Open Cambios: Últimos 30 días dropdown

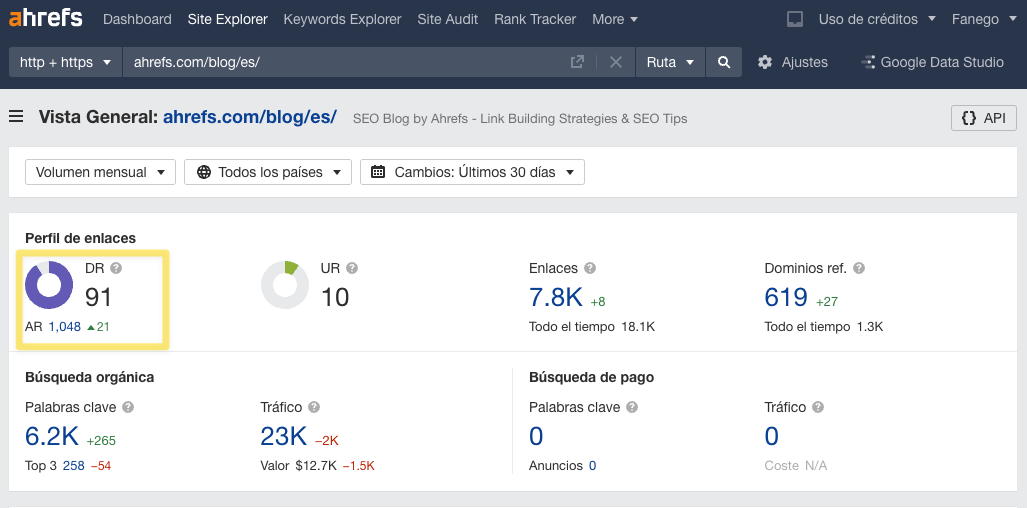tap(472, 172)
